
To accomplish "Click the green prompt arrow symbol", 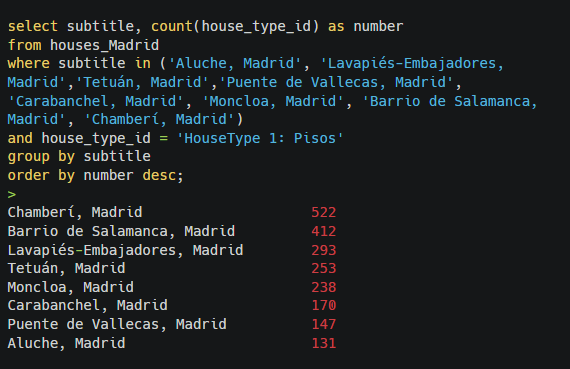I will click(12, 194).
